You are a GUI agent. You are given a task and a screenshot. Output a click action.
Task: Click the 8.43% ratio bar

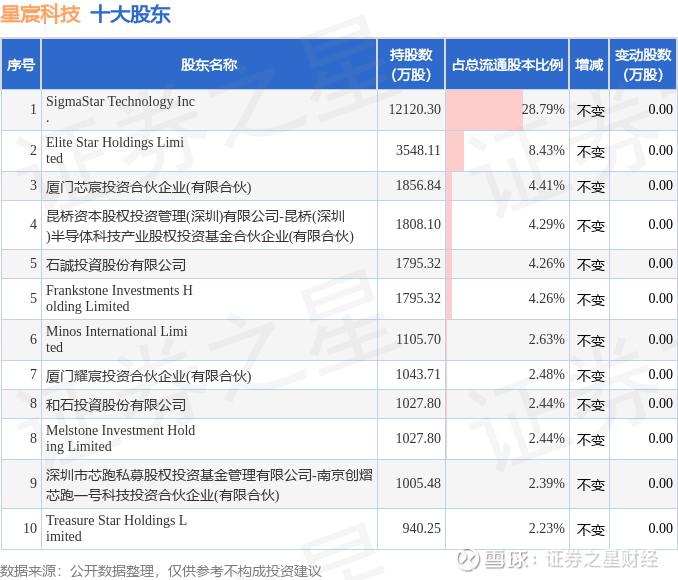pyautogui.click(x=455, y=151)
